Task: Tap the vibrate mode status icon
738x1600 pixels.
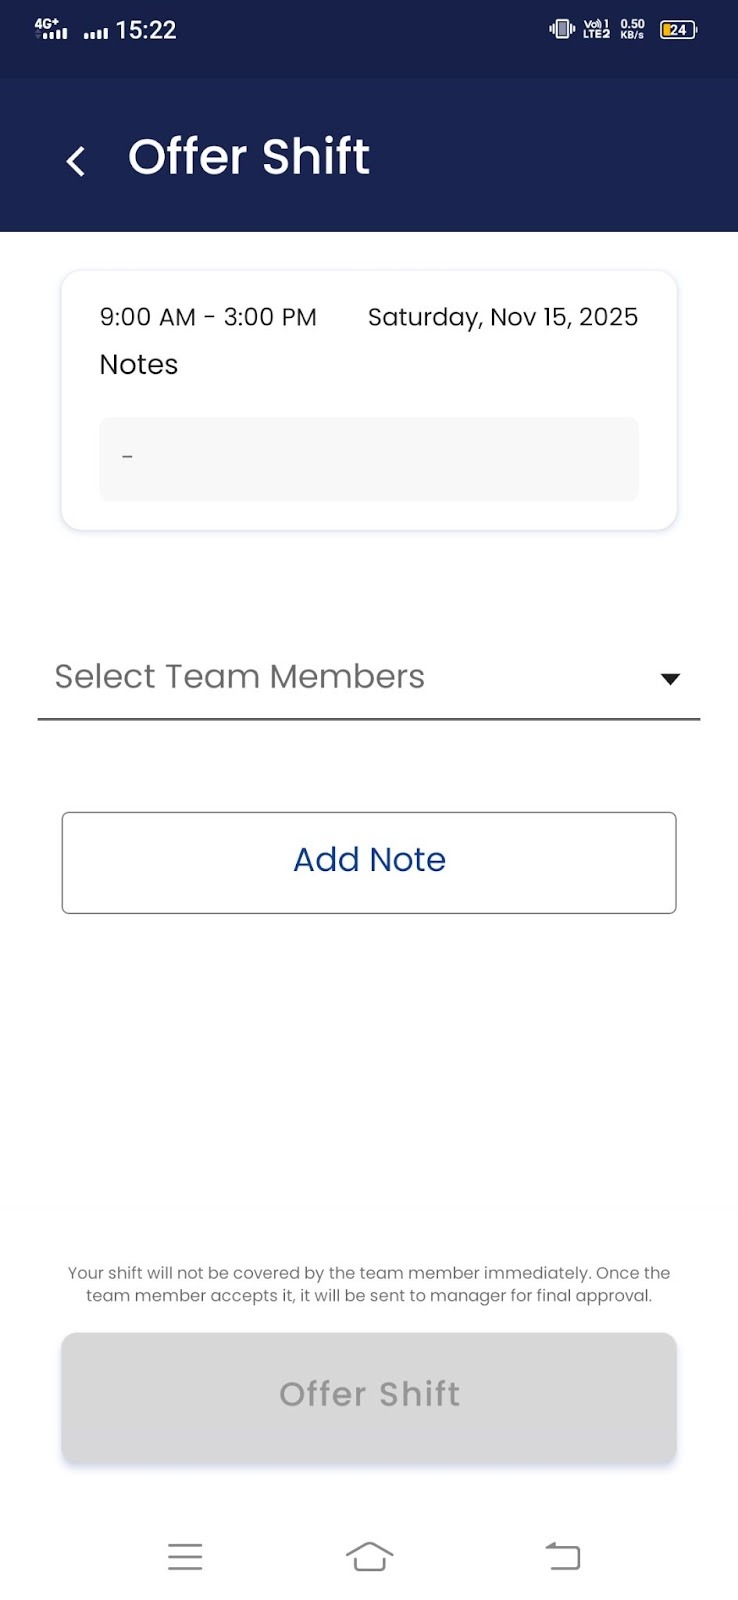Action: click(562, 30)
